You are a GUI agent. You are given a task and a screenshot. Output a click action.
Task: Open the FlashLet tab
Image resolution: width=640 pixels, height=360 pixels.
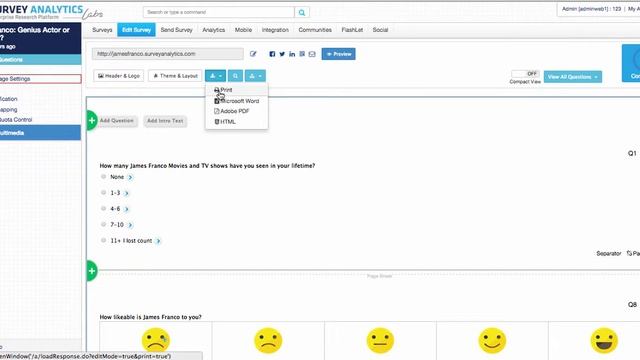(352, 30)
